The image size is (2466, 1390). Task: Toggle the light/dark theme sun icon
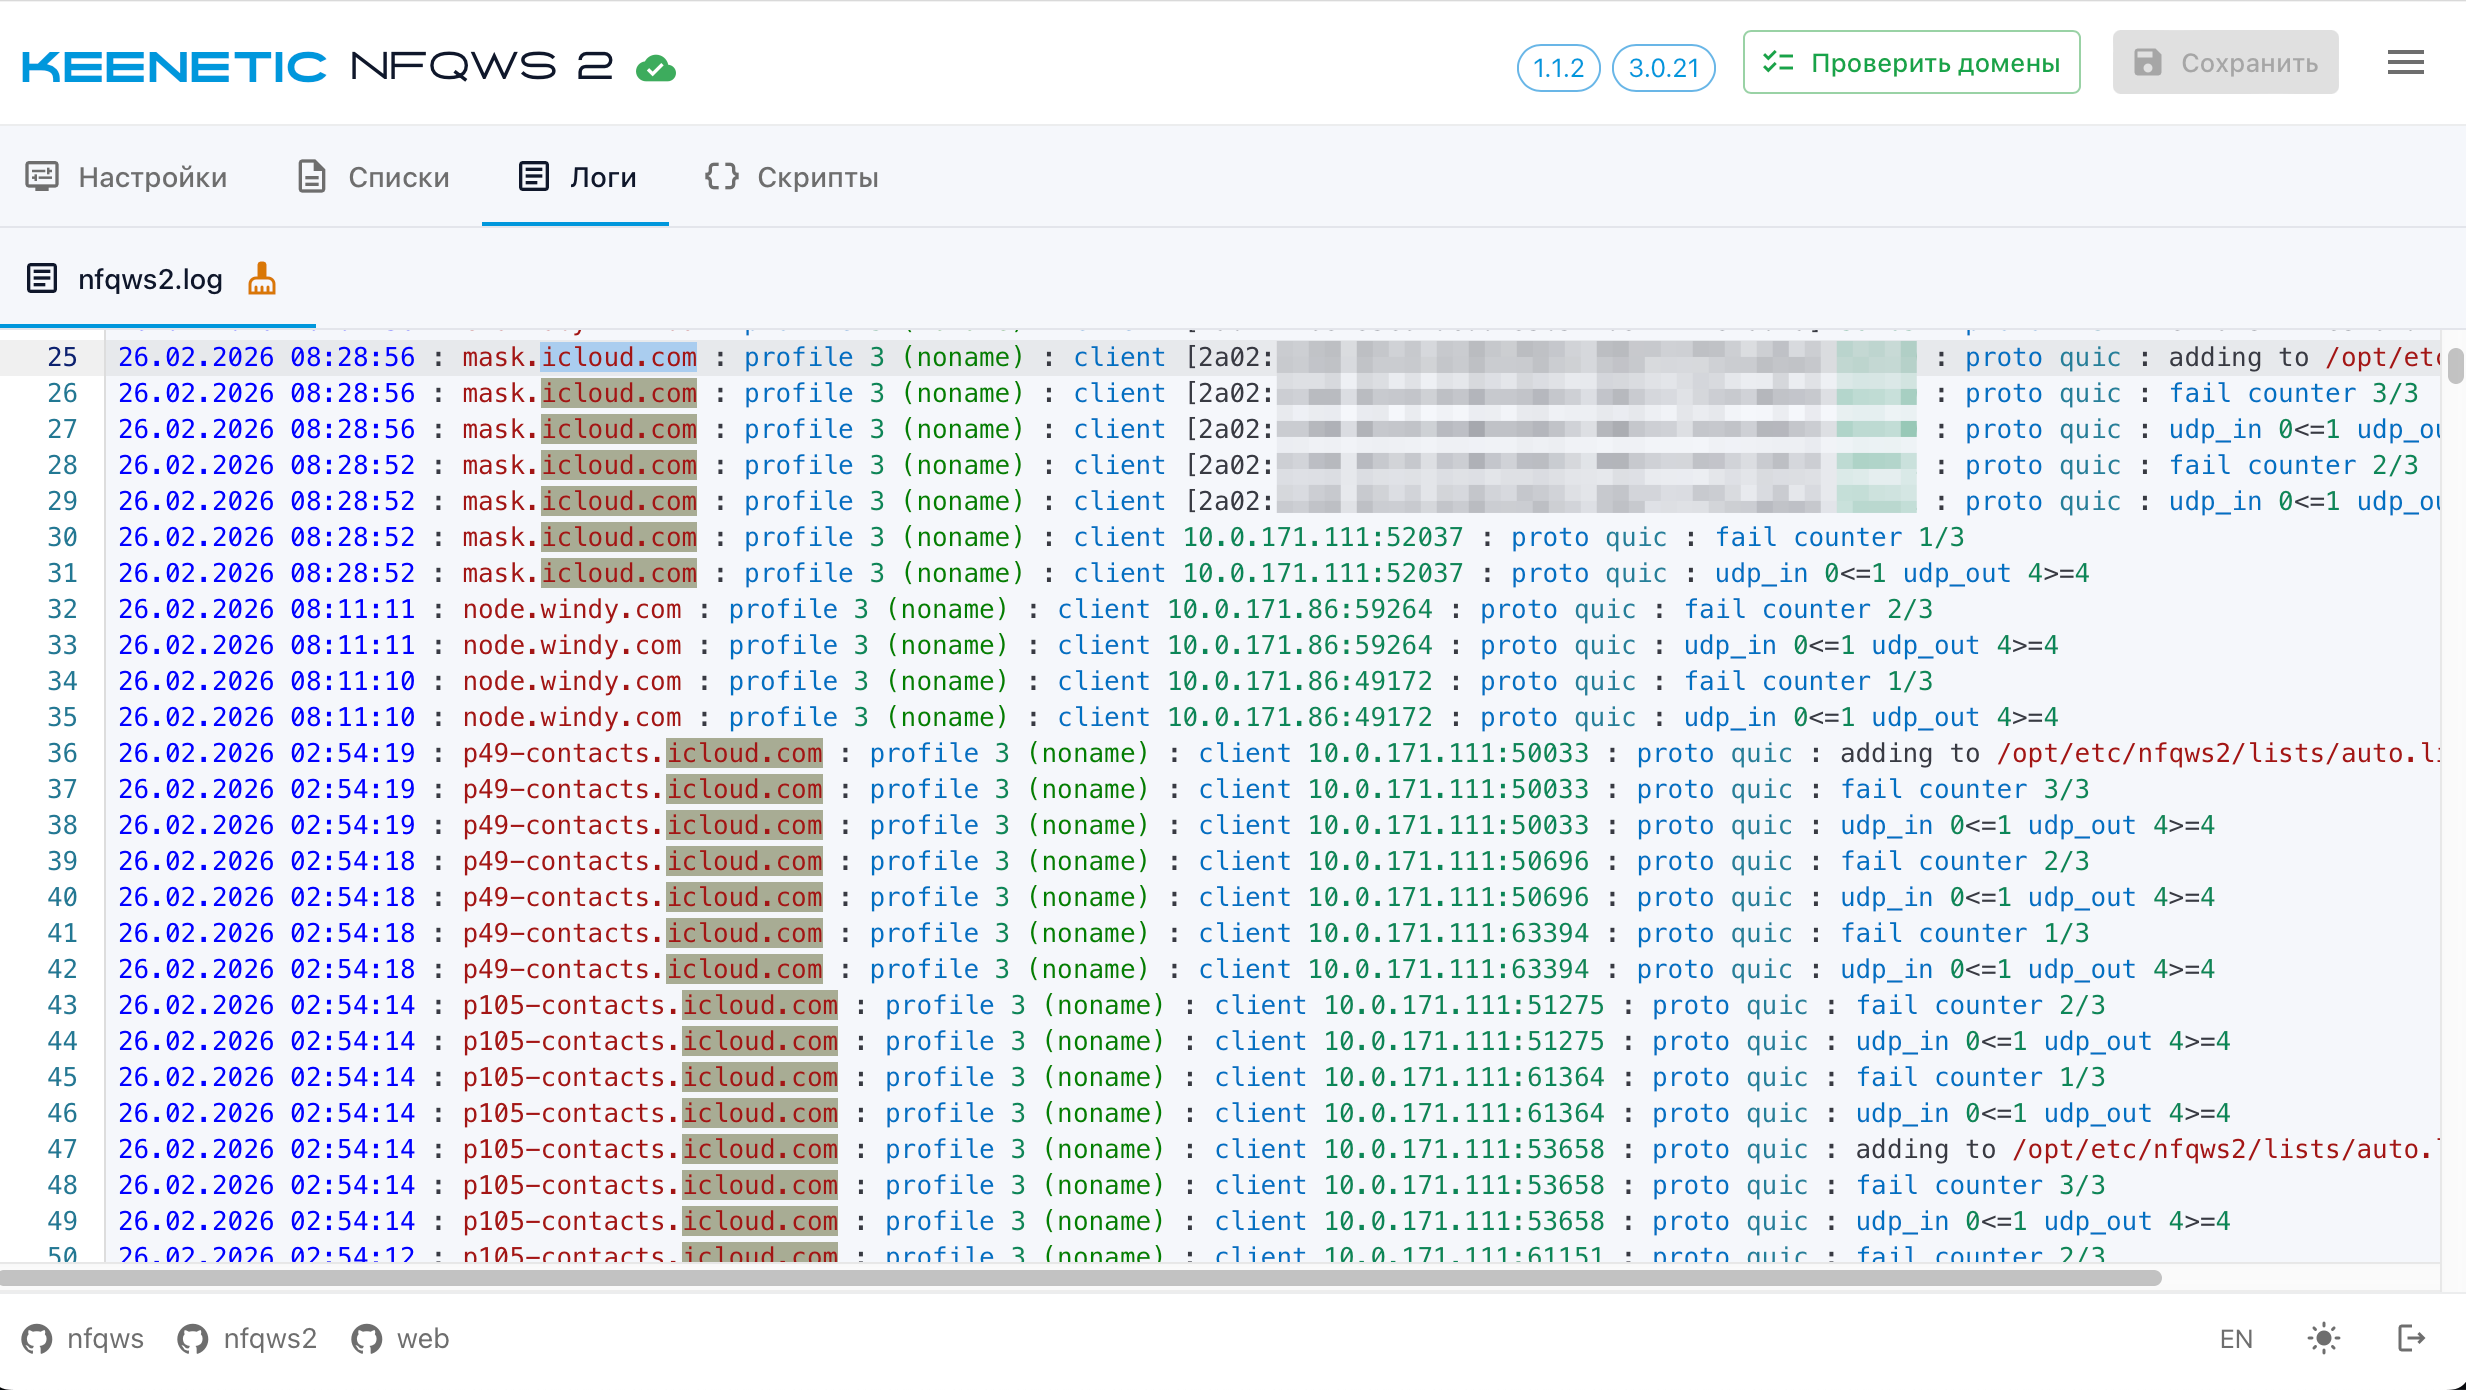(x=2324, y=1338)
